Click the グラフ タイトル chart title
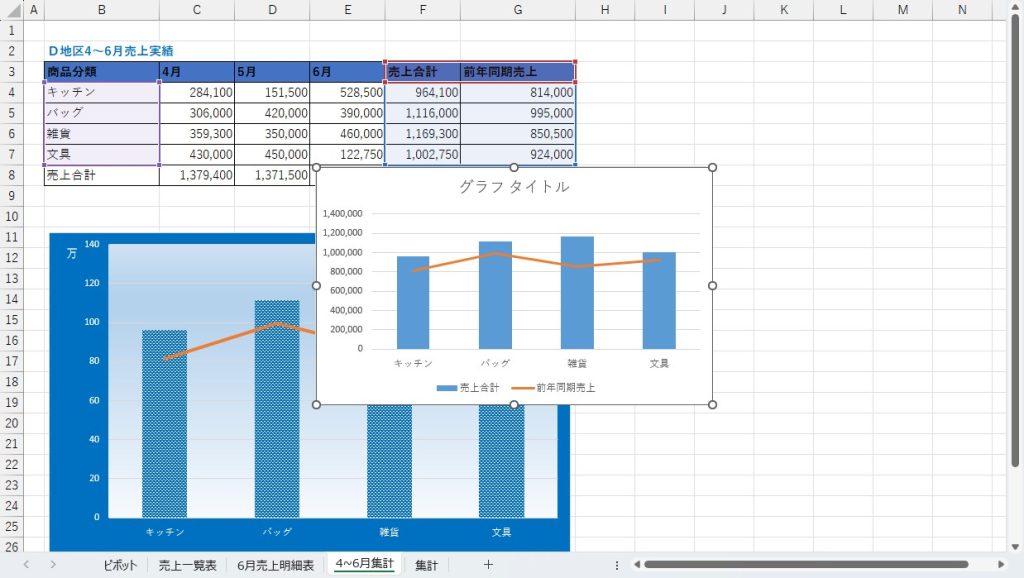 click(x=514, y=186)
